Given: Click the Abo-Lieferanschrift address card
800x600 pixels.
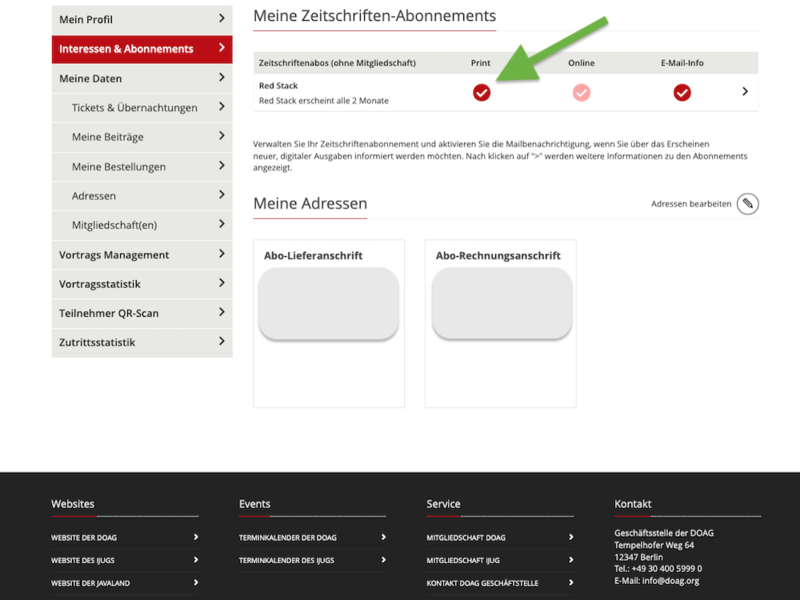Looking at the screenshot, I should [x=329, y=323].
